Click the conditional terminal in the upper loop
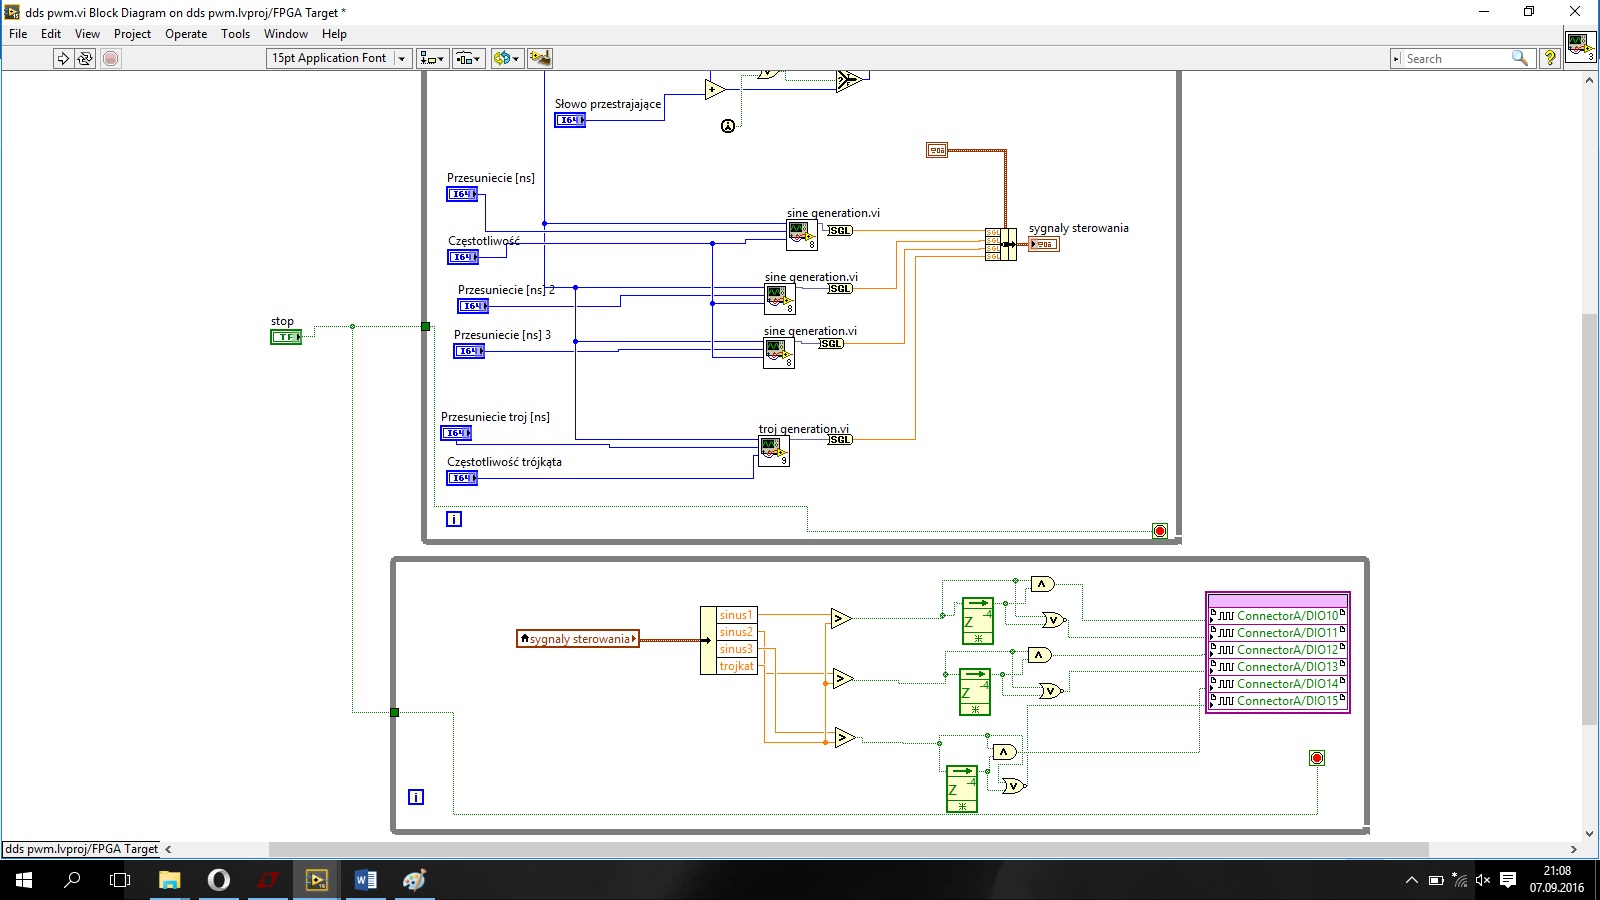Screen dimensions: 1600x900 click(1160, 531)
